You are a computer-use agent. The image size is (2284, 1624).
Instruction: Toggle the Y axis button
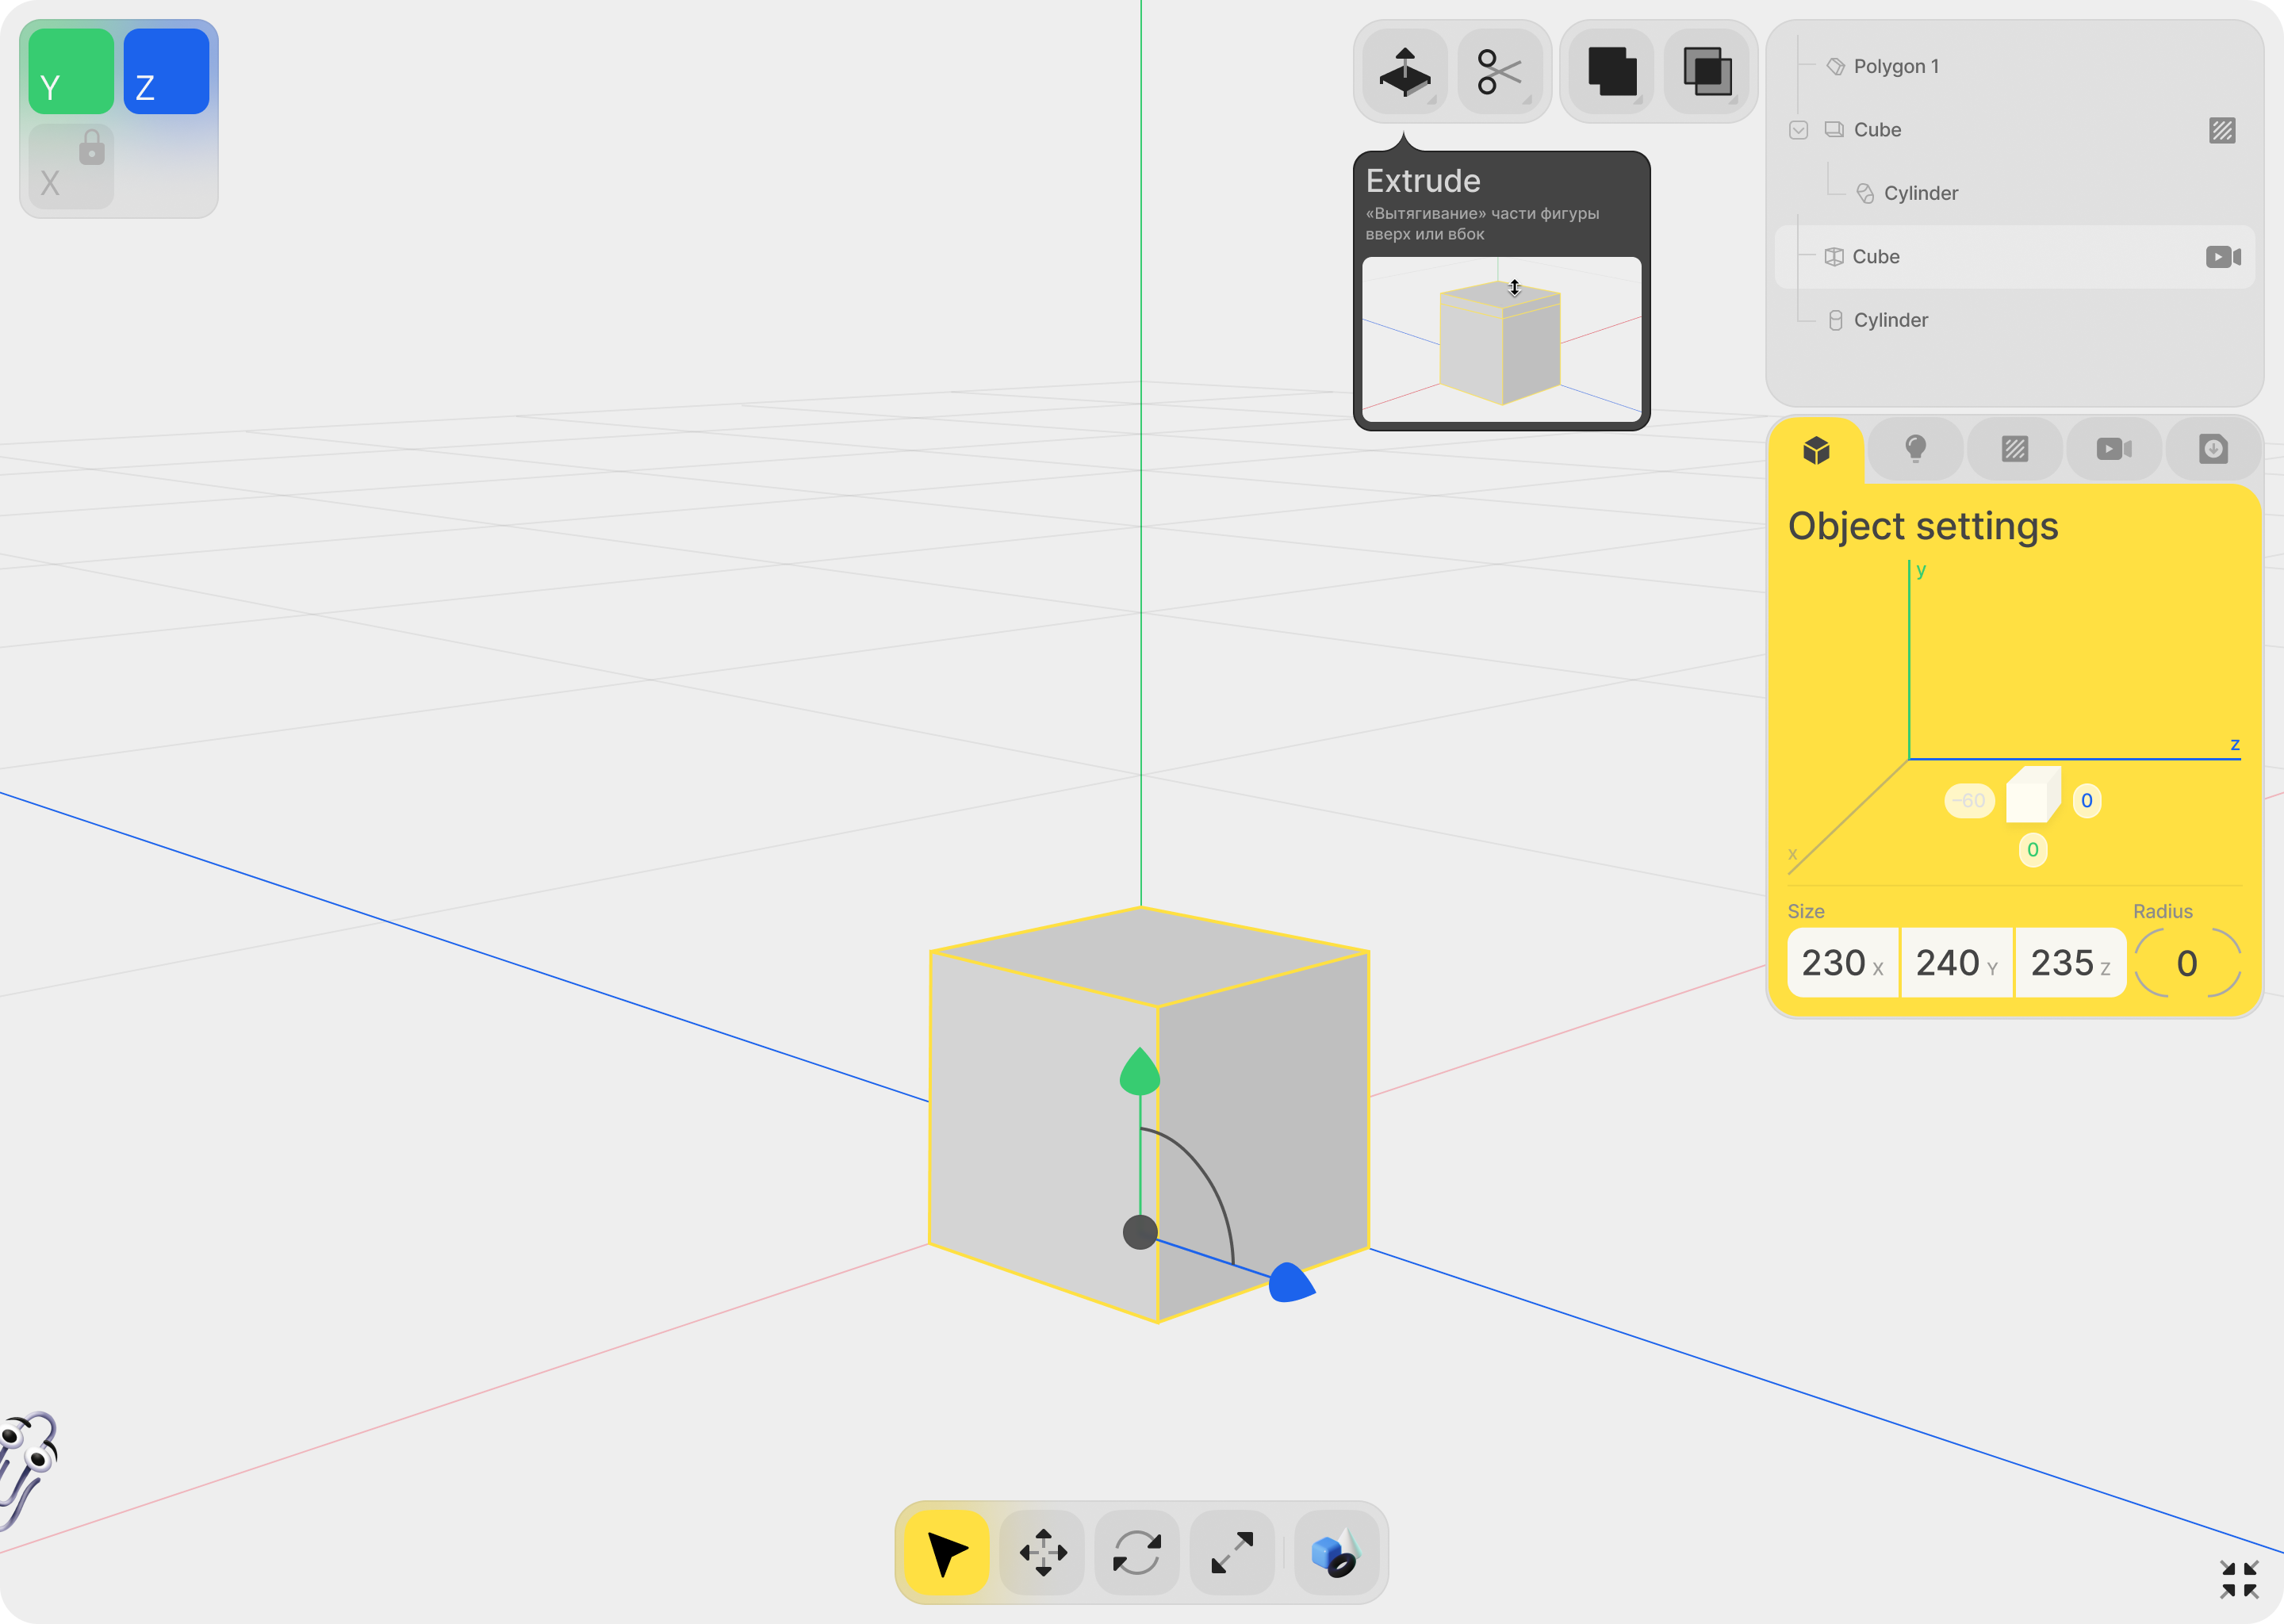[71, 71]
